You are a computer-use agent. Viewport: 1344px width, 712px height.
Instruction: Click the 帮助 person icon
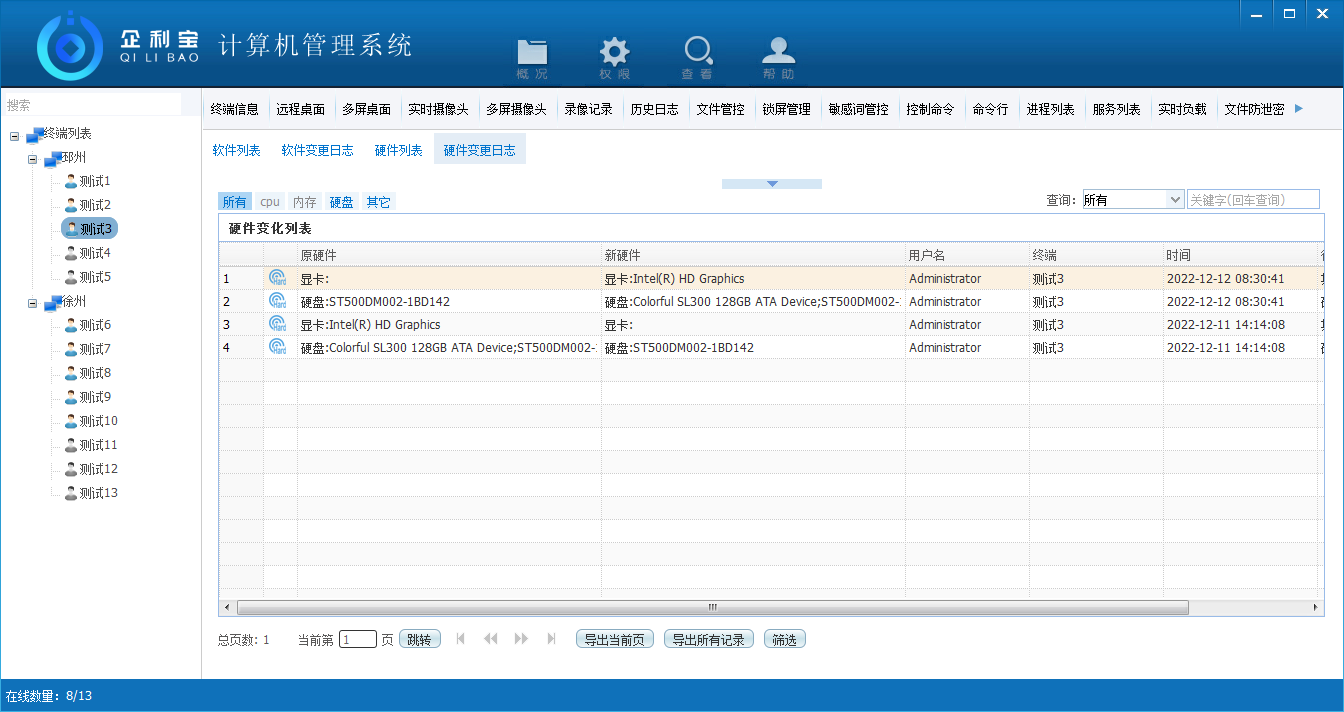point(778,56)
